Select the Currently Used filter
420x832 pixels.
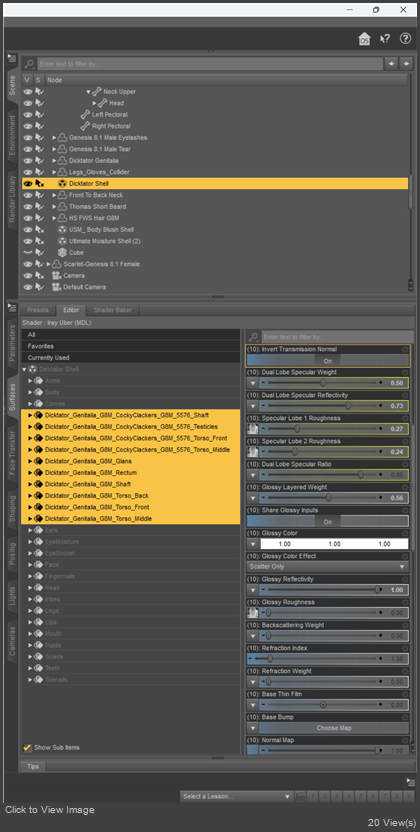[130, 358]
